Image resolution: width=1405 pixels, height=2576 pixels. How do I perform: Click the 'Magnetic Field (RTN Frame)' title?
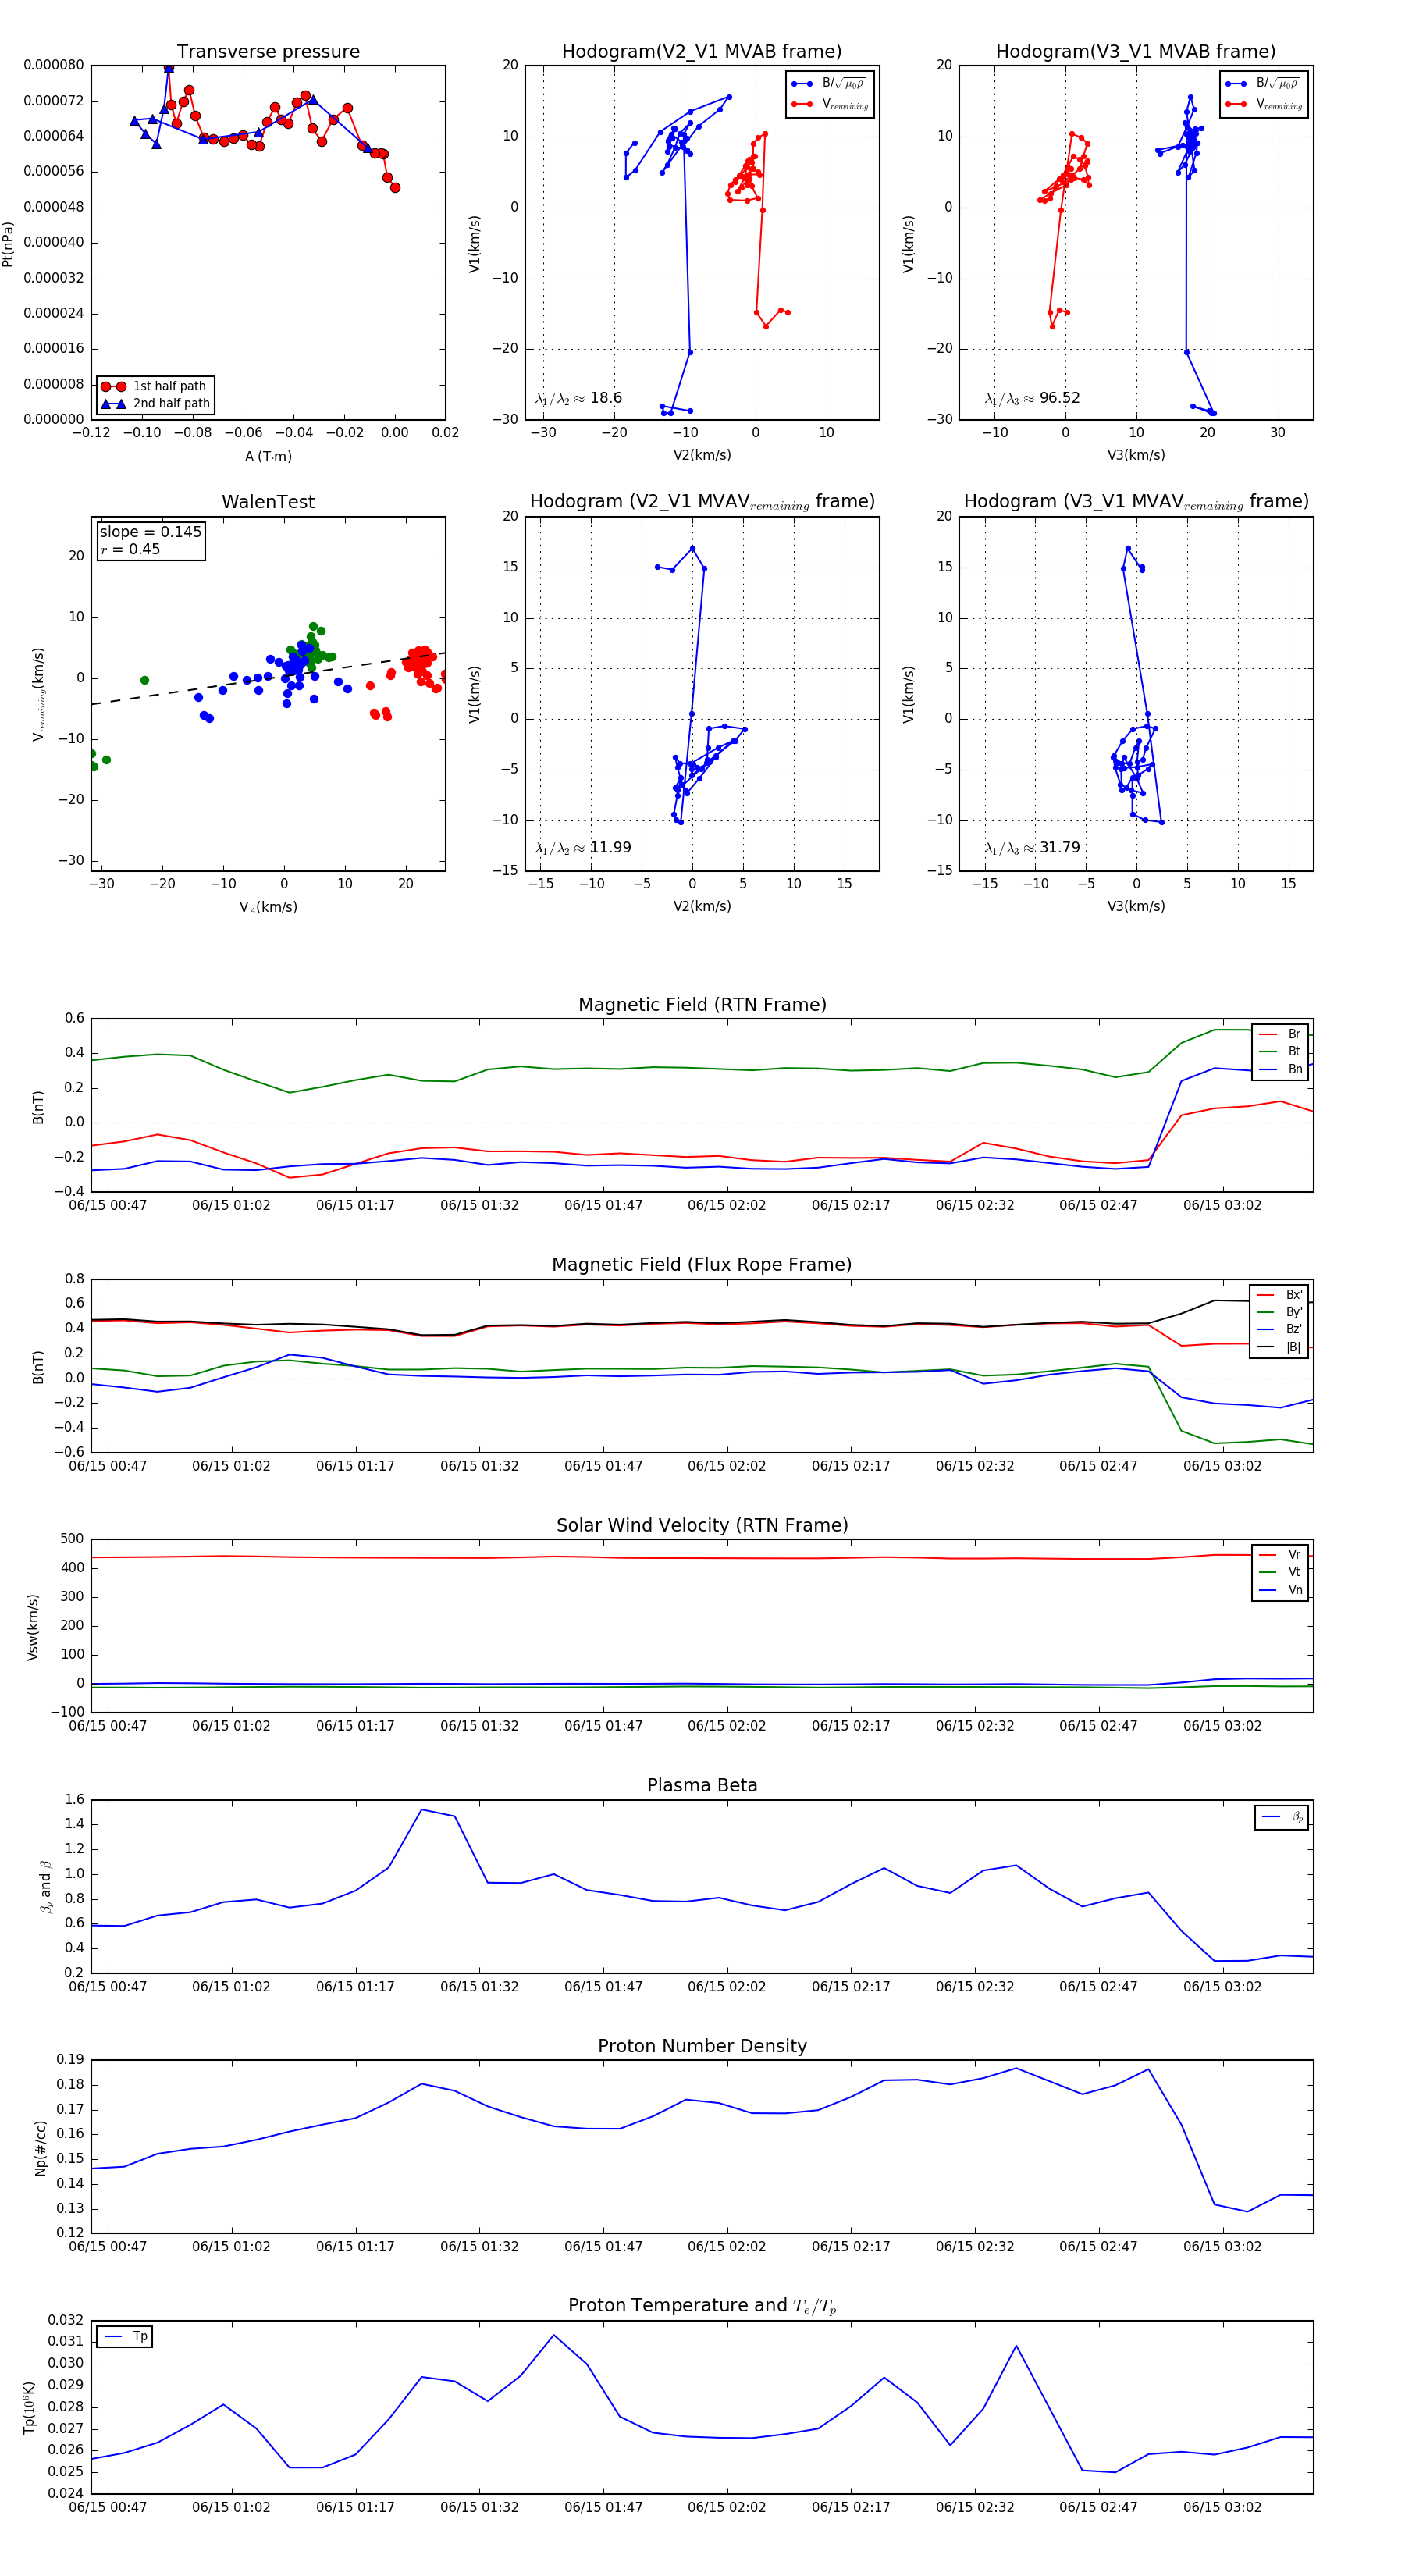tap(702, 1005)
